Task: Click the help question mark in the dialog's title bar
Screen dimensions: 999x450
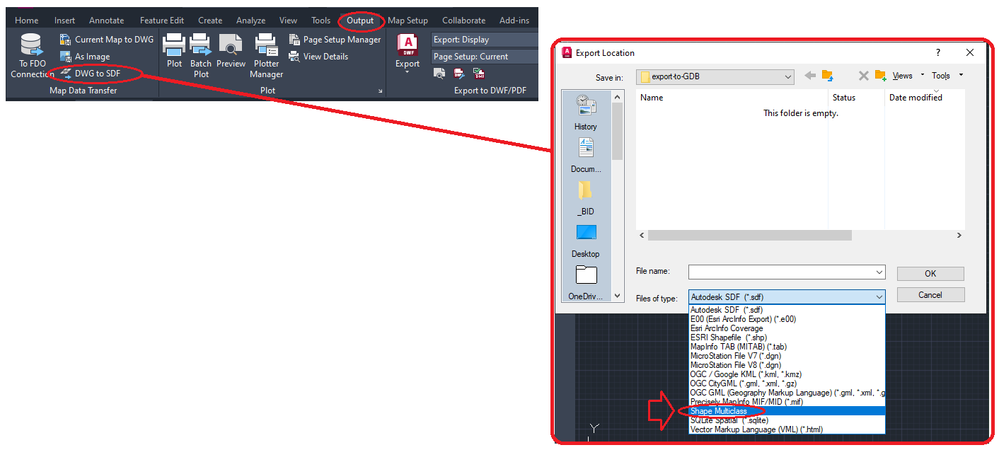Action: coord(938,53)
